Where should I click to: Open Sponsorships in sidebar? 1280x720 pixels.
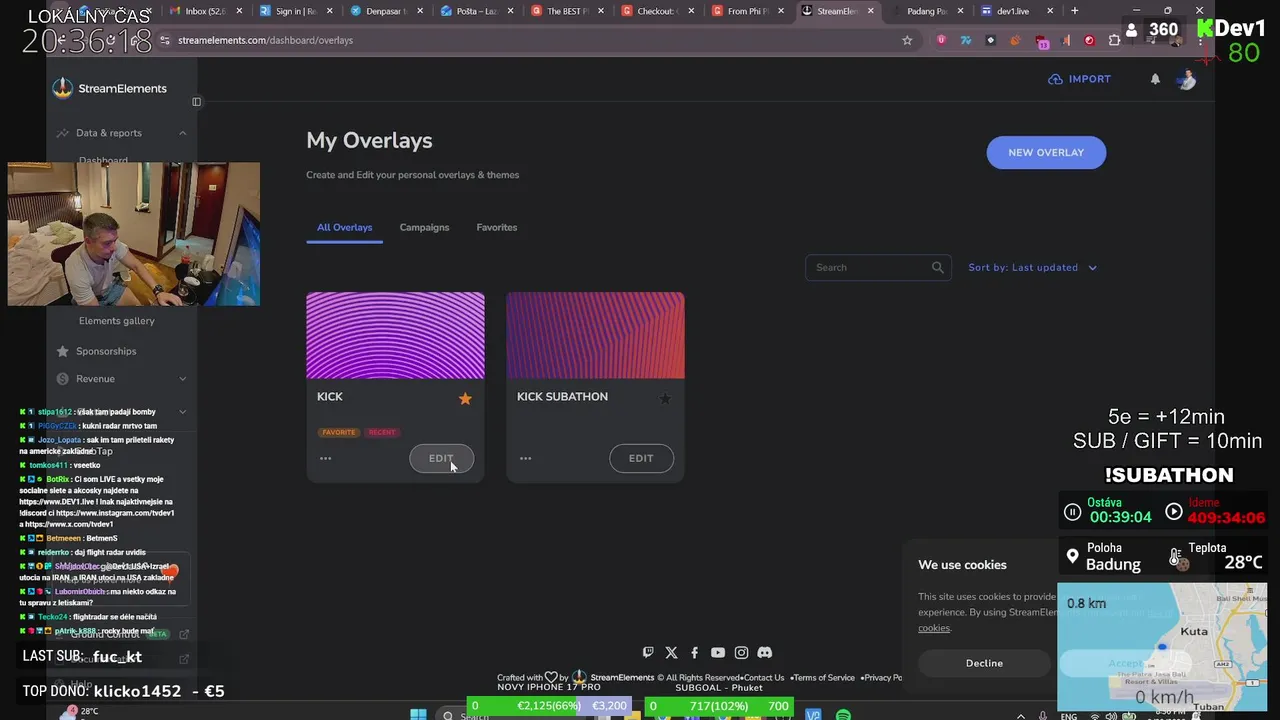(x=106, y=351)
